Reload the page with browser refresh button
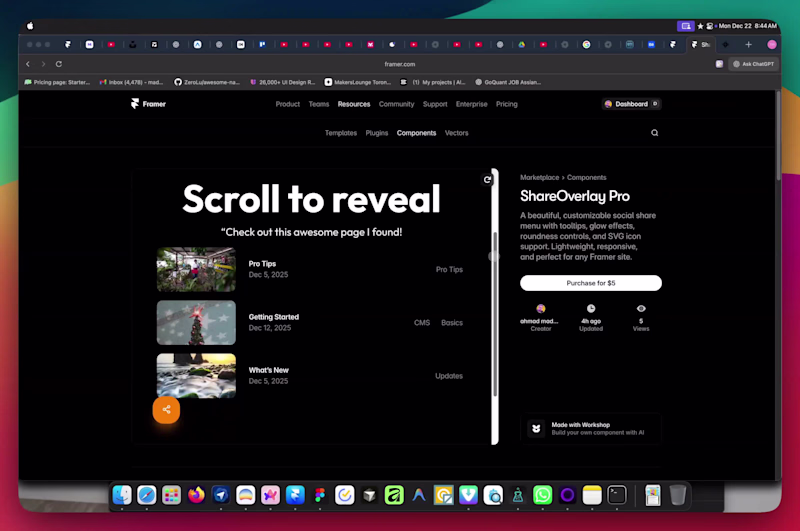The width and height of the screenshot is (800, 531). coord(59,64)
